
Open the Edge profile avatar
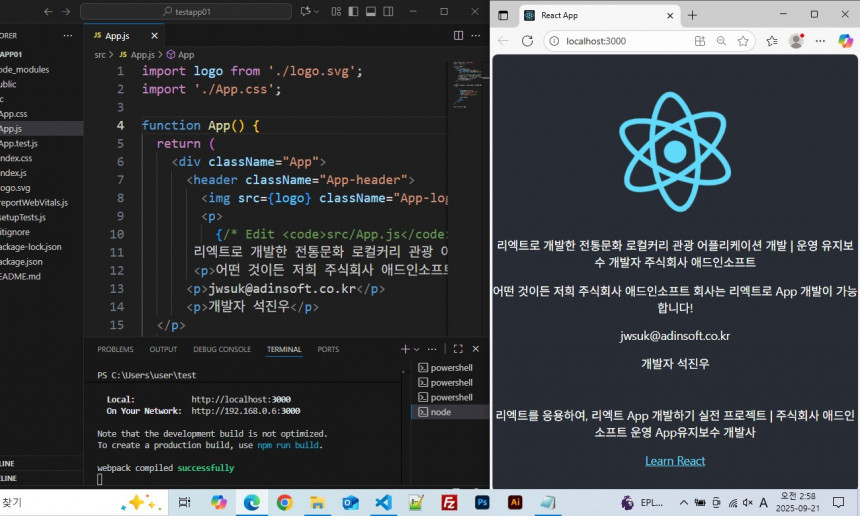(796, 41)
